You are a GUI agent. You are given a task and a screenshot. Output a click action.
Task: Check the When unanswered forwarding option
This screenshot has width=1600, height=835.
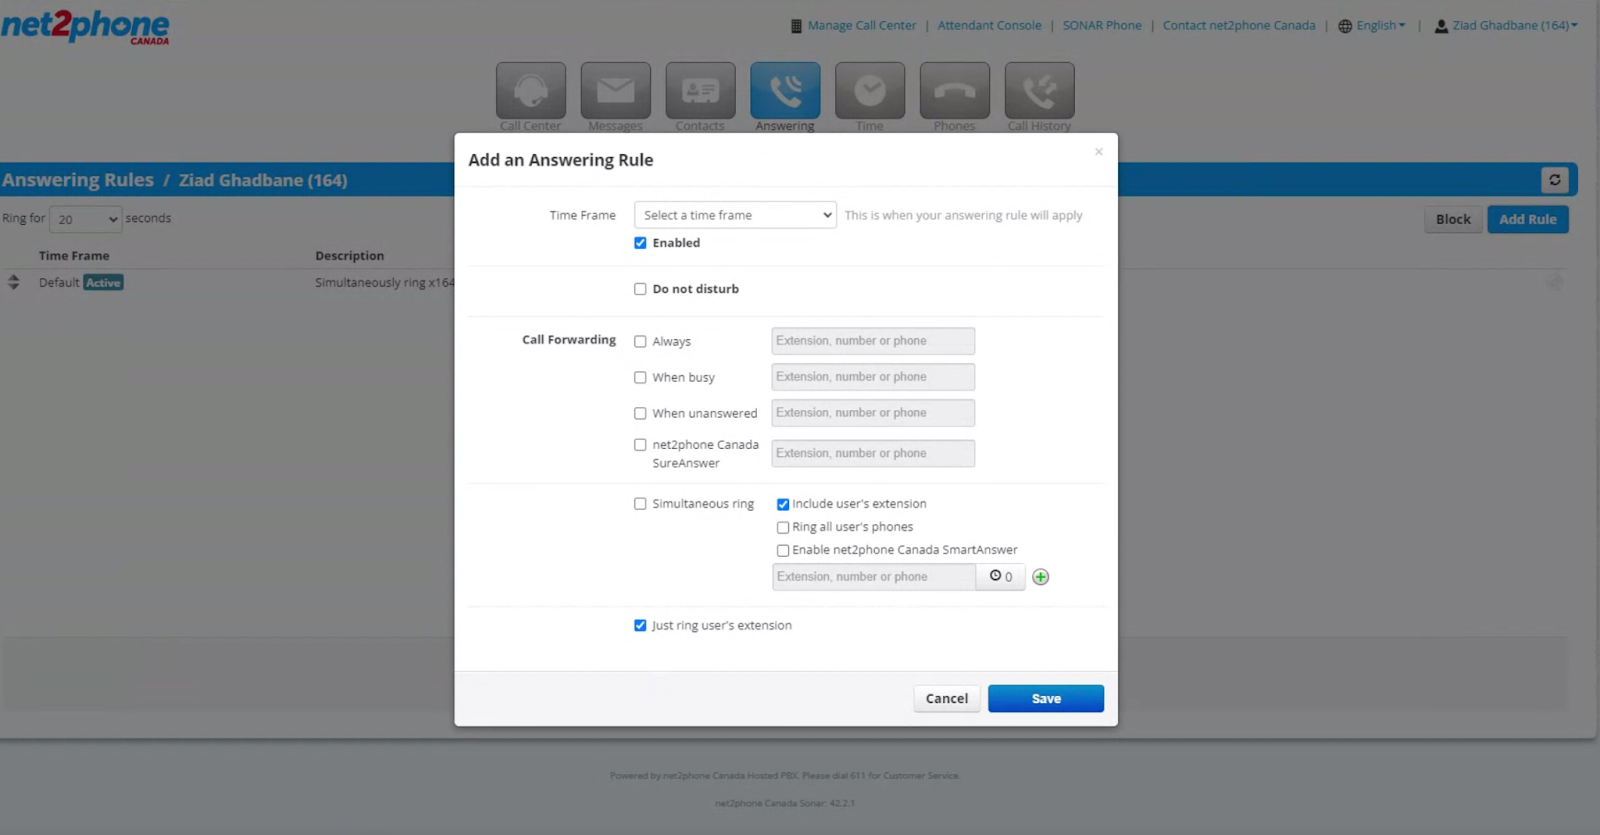tap(640, 413)
